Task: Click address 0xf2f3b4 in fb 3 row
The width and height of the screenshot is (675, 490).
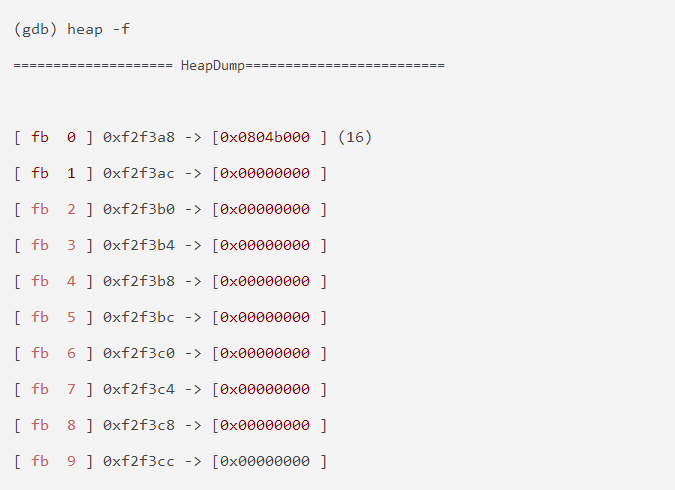Action: point(138,245)
